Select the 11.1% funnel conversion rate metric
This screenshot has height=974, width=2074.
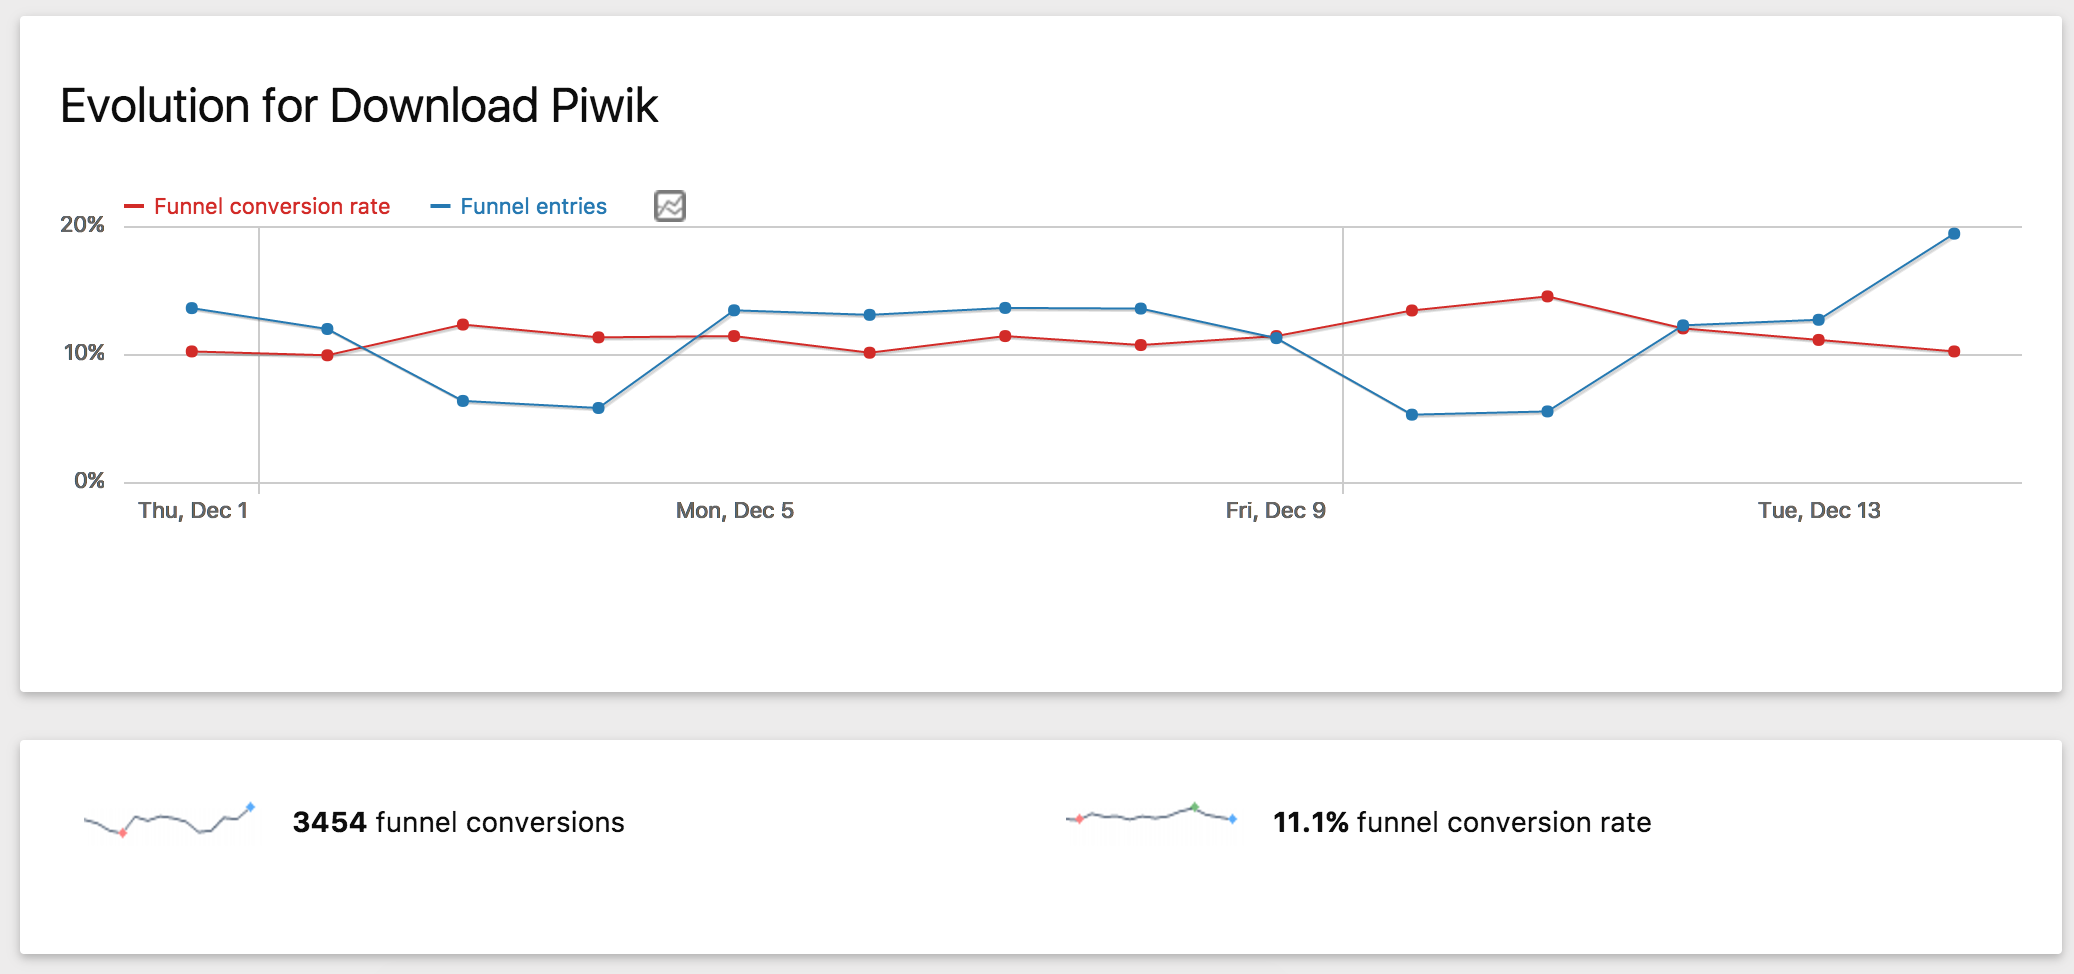pyautogui.click(x=1461, y=822)
